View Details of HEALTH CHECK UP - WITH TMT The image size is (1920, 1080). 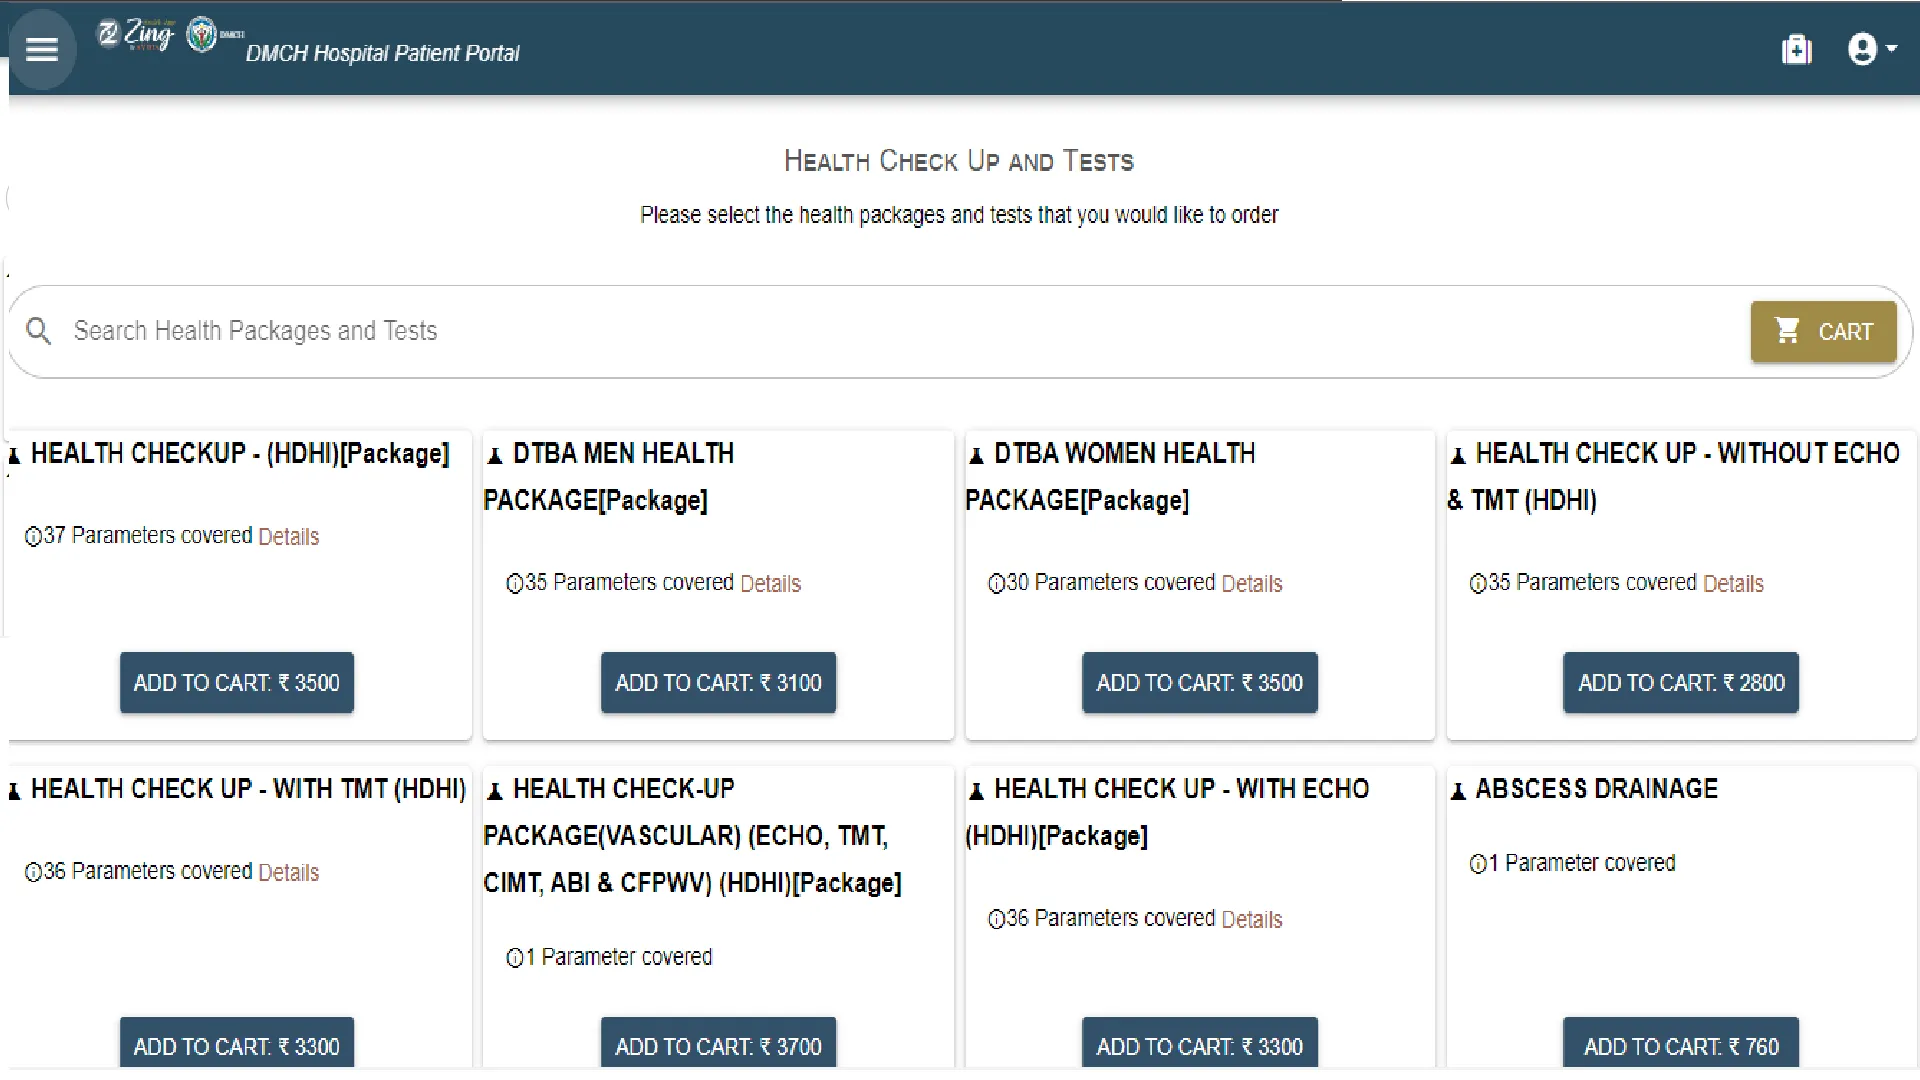pos(289,873)
